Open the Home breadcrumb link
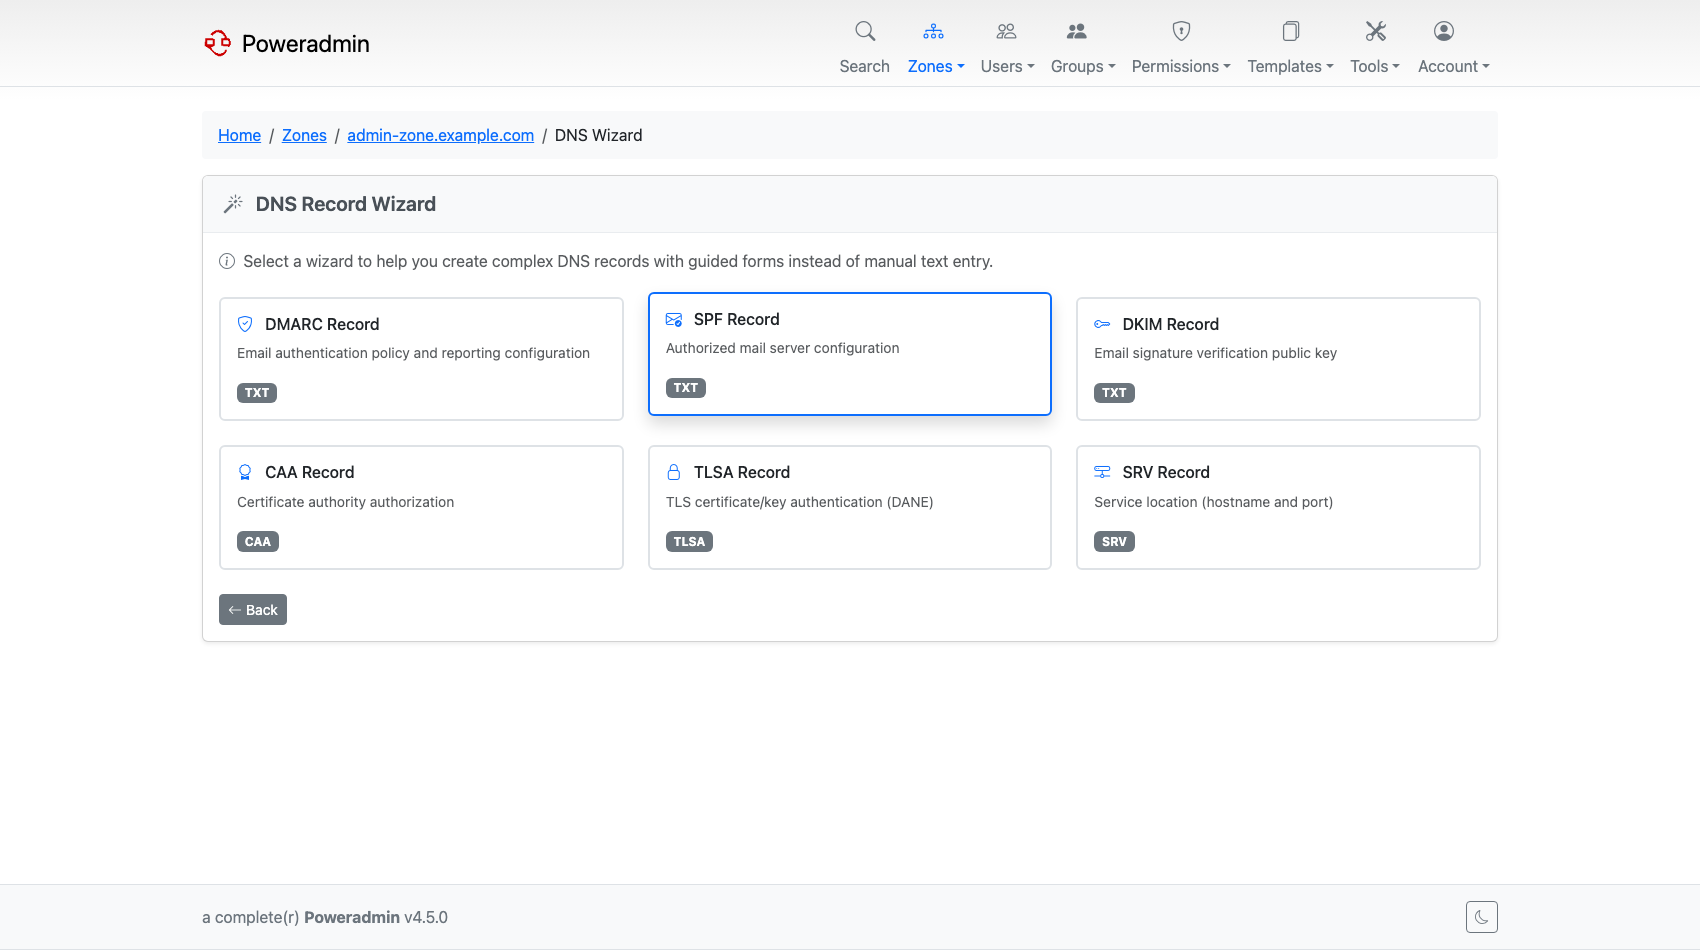Viewport: 1700px width, 950px height. 239,135
